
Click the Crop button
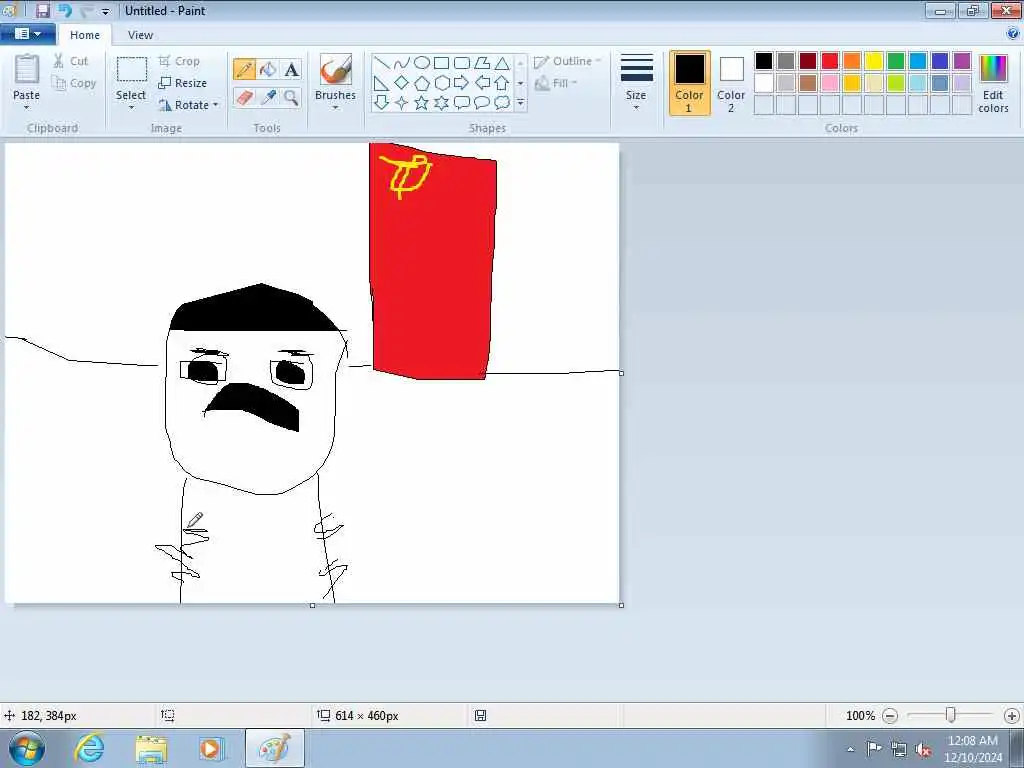click(x=179, y=61)
